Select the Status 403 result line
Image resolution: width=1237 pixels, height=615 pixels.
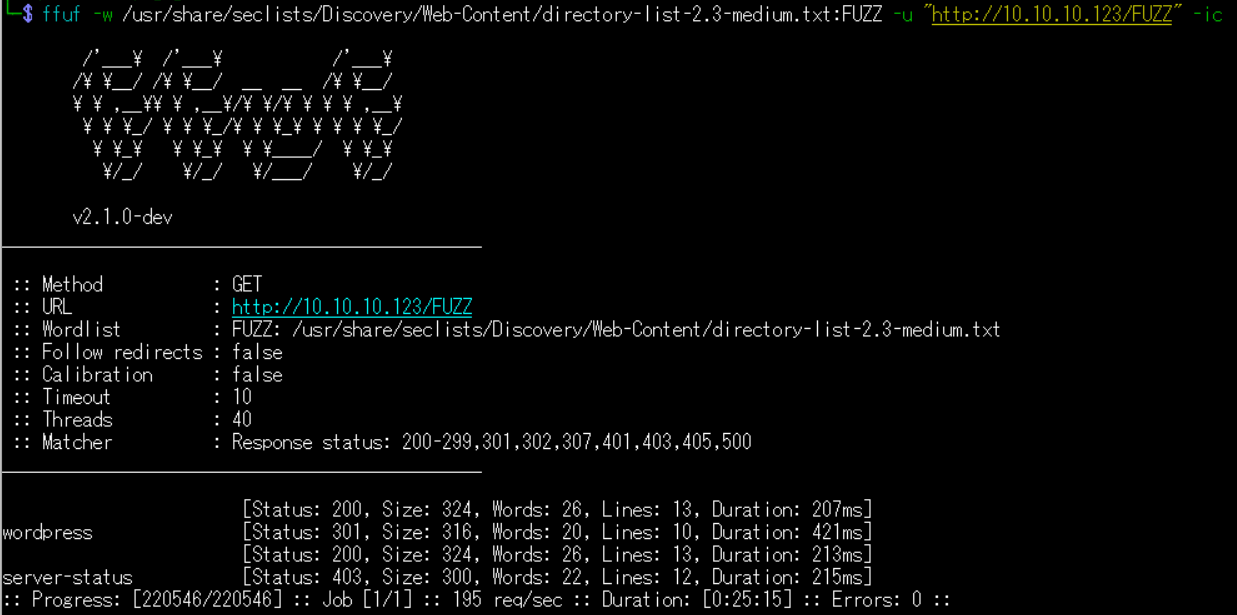coord(557,578)
